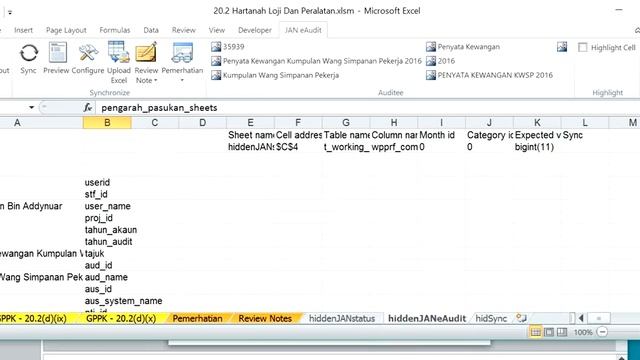This screenshot has height=360, width=640.
Task: Click the bigint(11) cell
Action: point(537,147)
